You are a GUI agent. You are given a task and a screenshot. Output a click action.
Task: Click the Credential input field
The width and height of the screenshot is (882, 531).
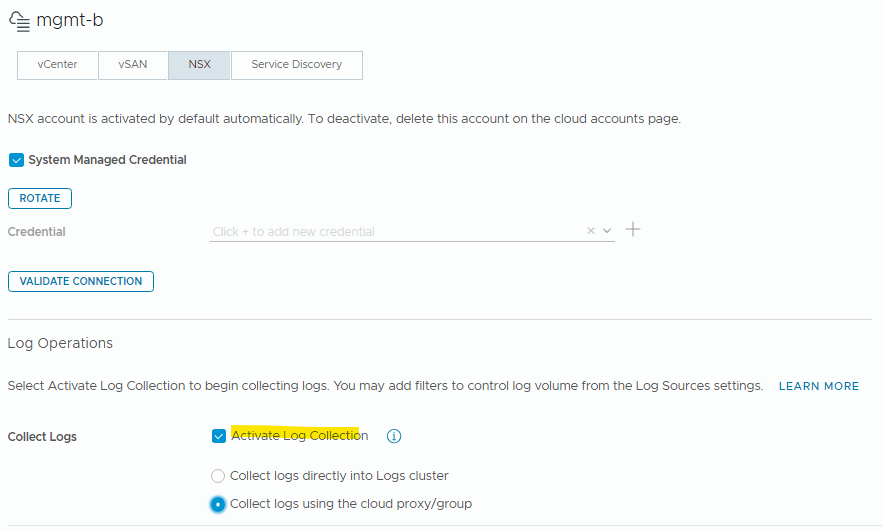tap(397, 231)
